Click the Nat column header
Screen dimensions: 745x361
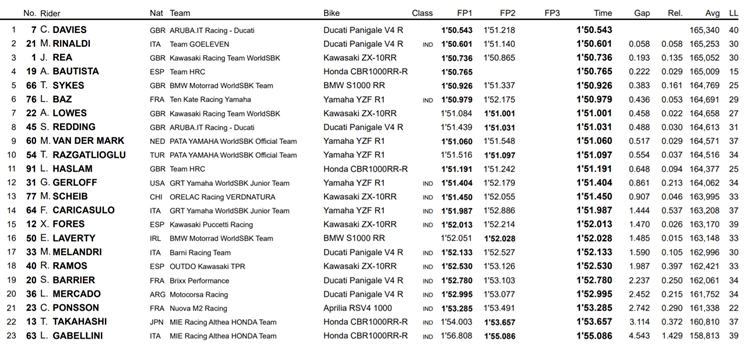(x=156, y=13)
